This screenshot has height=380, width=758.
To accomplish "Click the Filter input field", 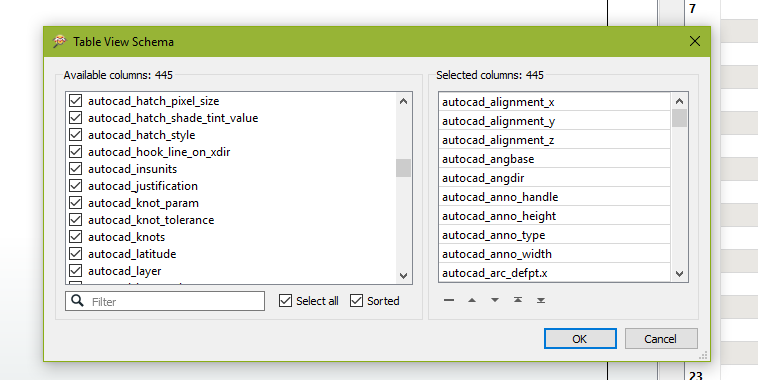I will (x=165, y=301).
